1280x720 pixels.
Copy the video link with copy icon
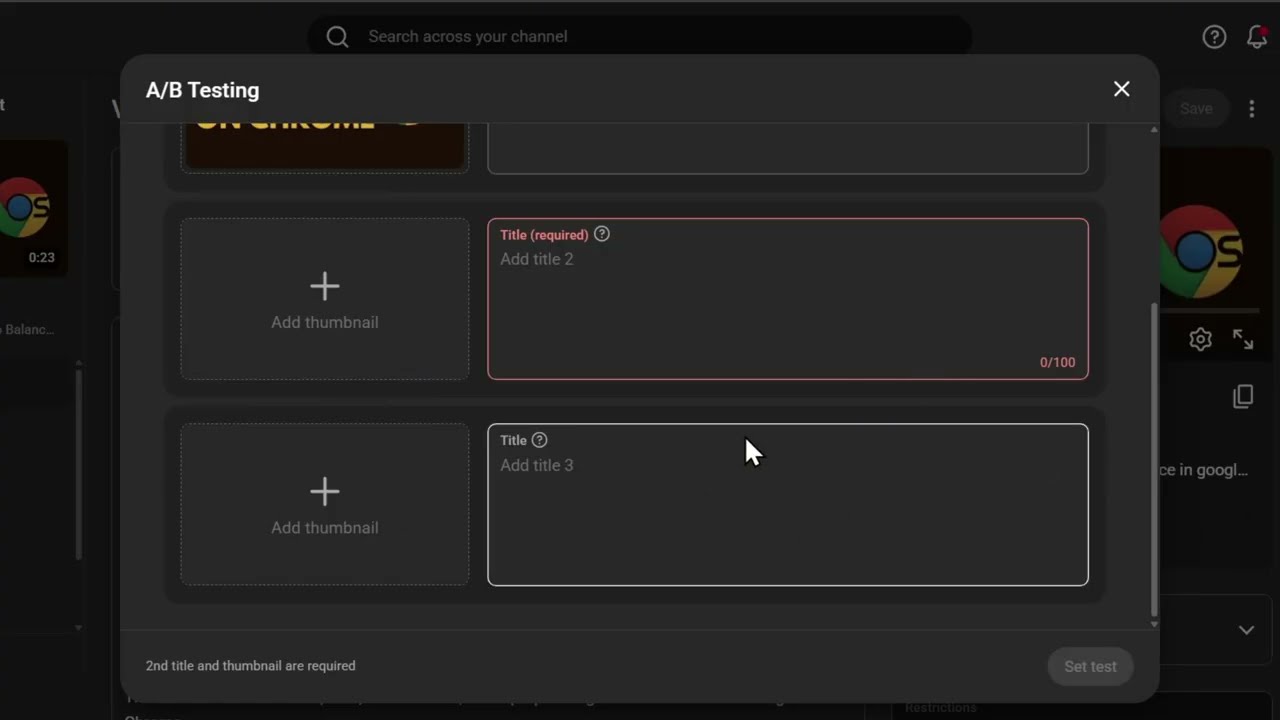(x=1243, y=396)
